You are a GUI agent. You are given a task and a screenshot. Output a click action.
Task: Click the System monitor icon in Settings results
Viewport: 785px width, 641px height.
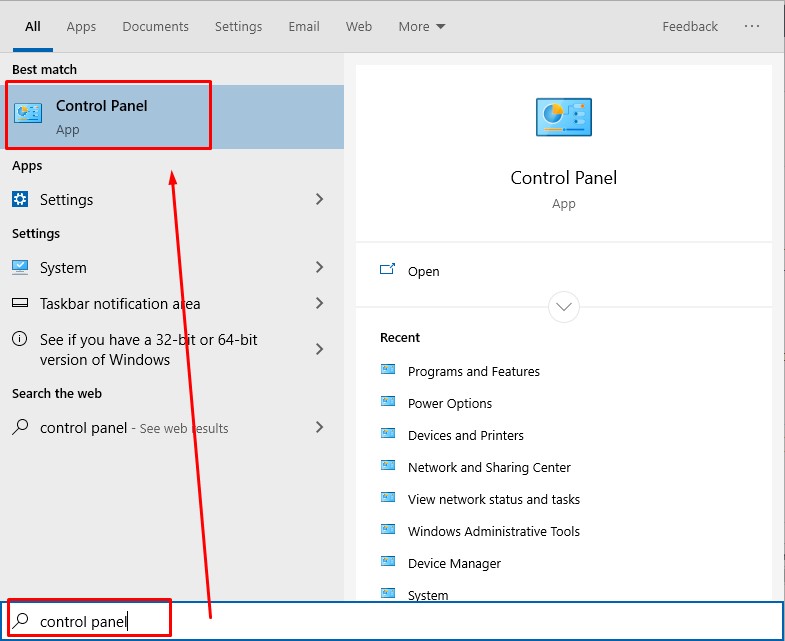tap(20, 267)
